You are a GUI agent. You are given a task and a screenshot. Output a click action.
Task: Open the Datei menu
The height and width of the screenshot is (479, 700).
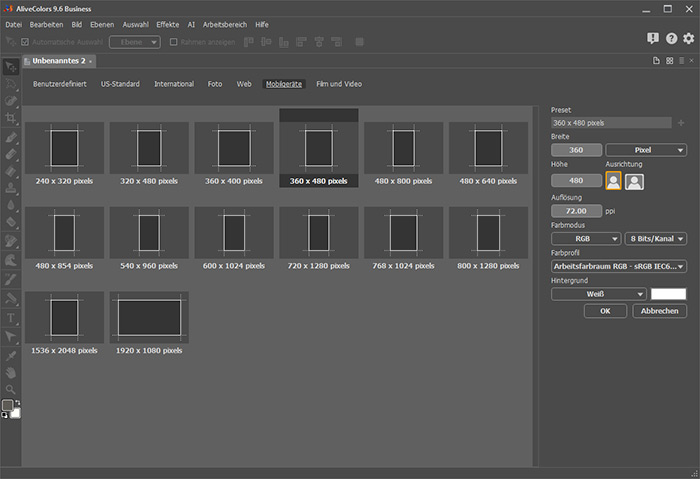click(13, 25)
